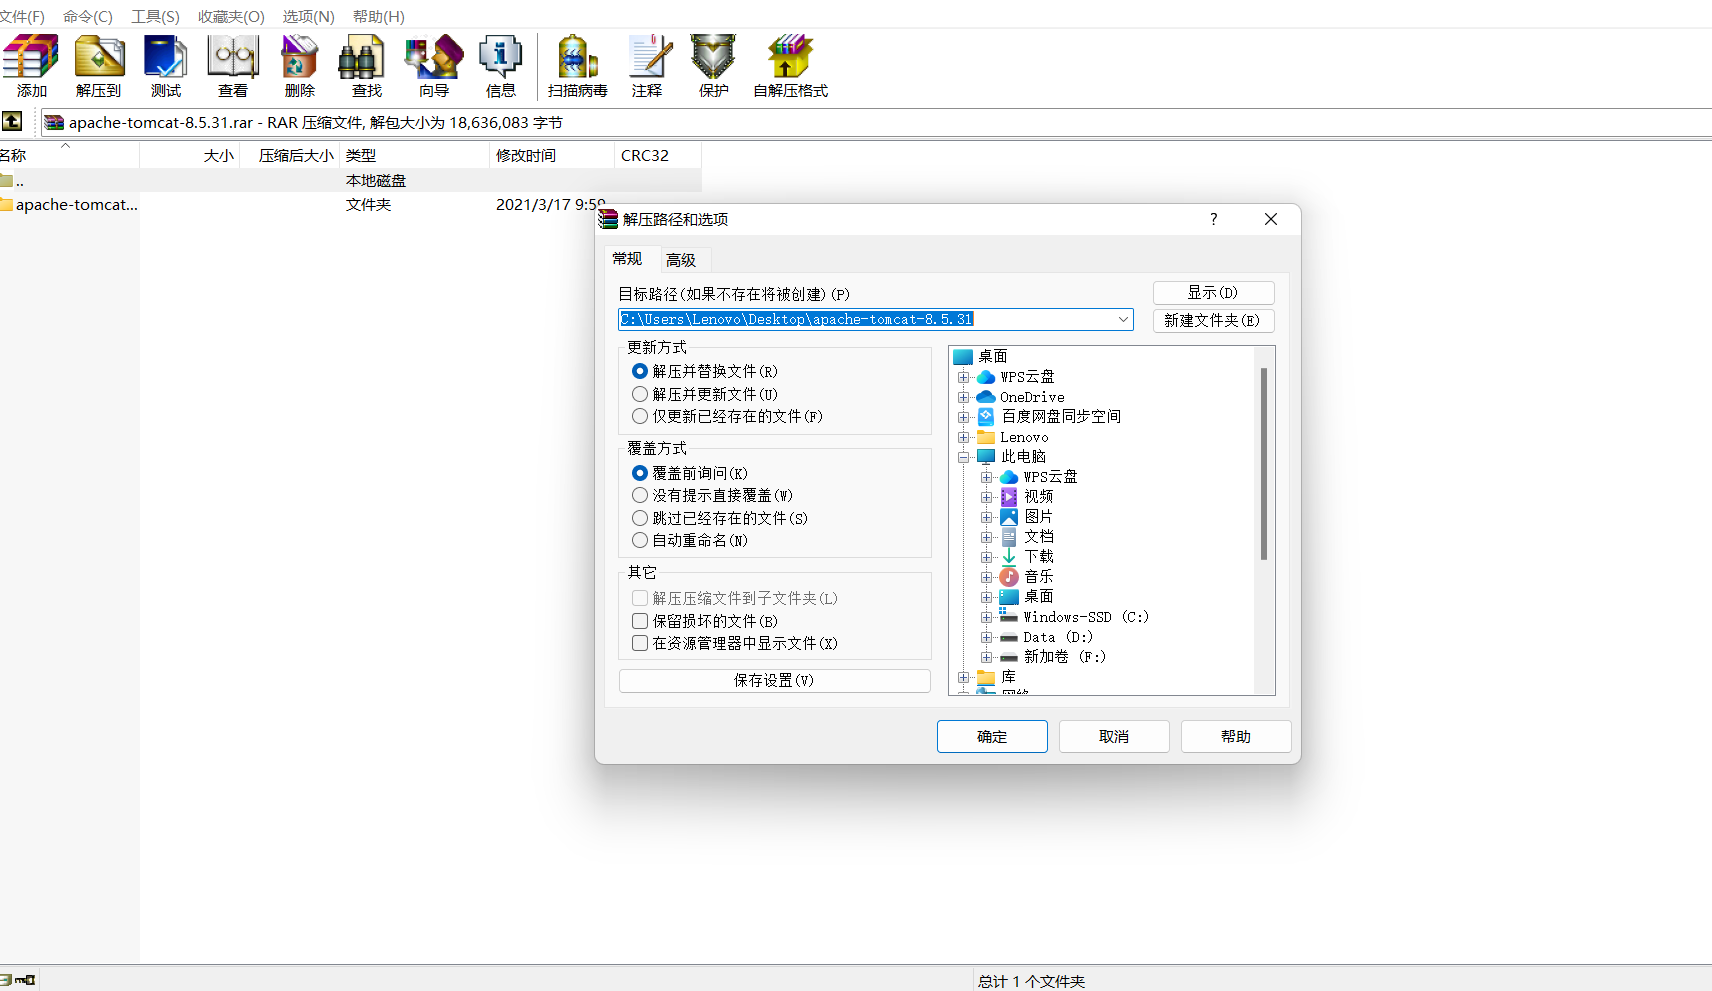Image resolution: width=1712 pixels, height=991 pixels.
Task: Select 自动重命名(N) radio button
Action: [x=640, y=540]
